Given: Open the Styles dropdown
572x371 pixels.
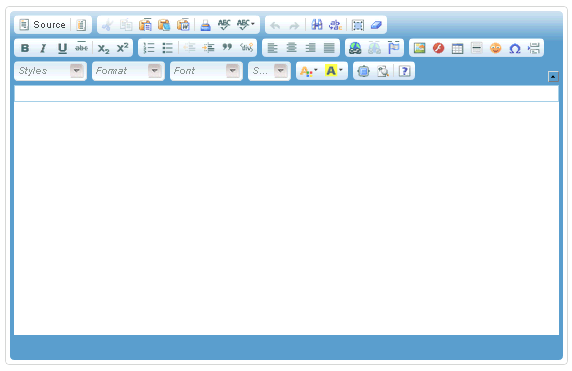Looking at the screenshot, I should click(x=50, y=71).
